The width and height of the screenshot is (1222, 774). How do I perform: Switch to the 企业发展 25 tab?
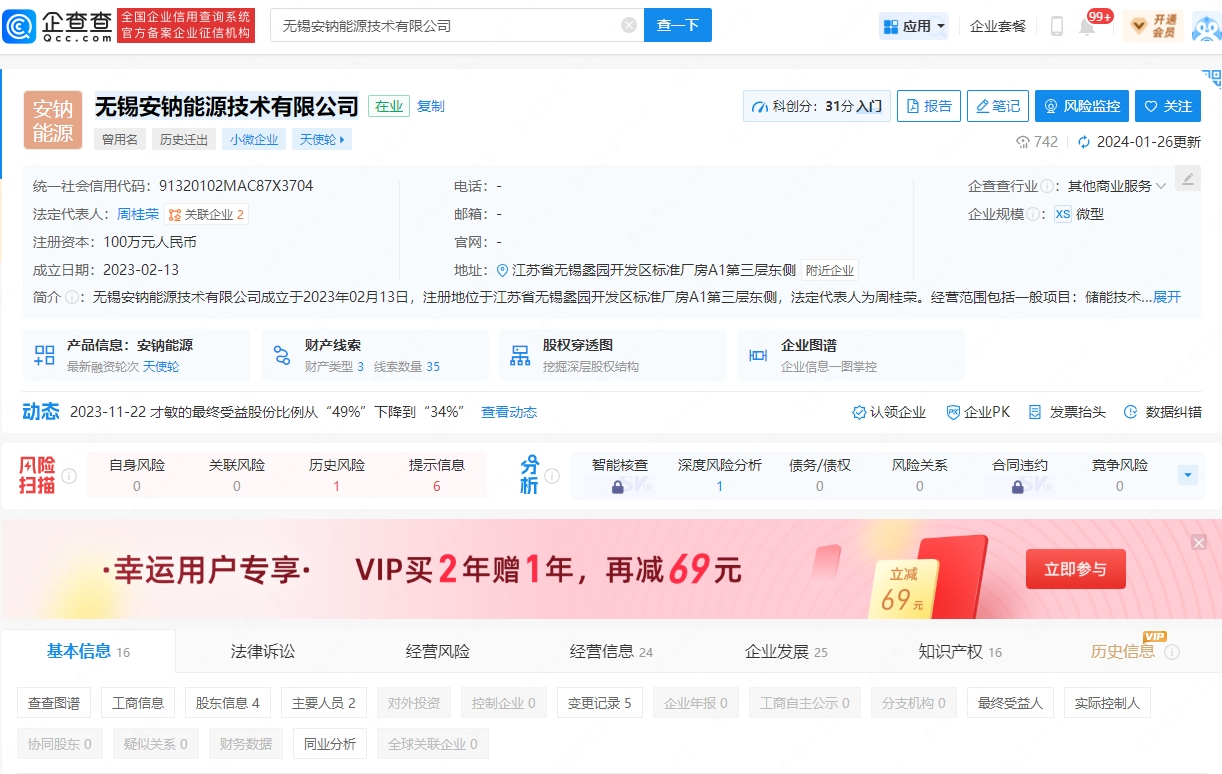point(784,650)
